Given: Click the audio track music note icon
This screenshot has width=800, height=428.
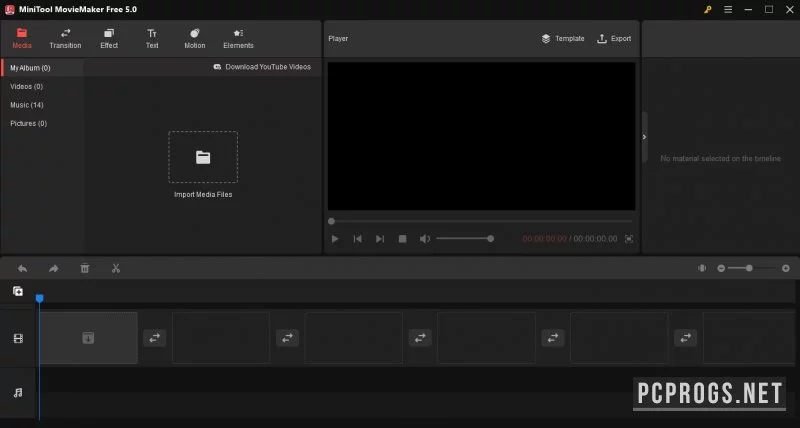Looking at the screenshot, I should [18, 392].
